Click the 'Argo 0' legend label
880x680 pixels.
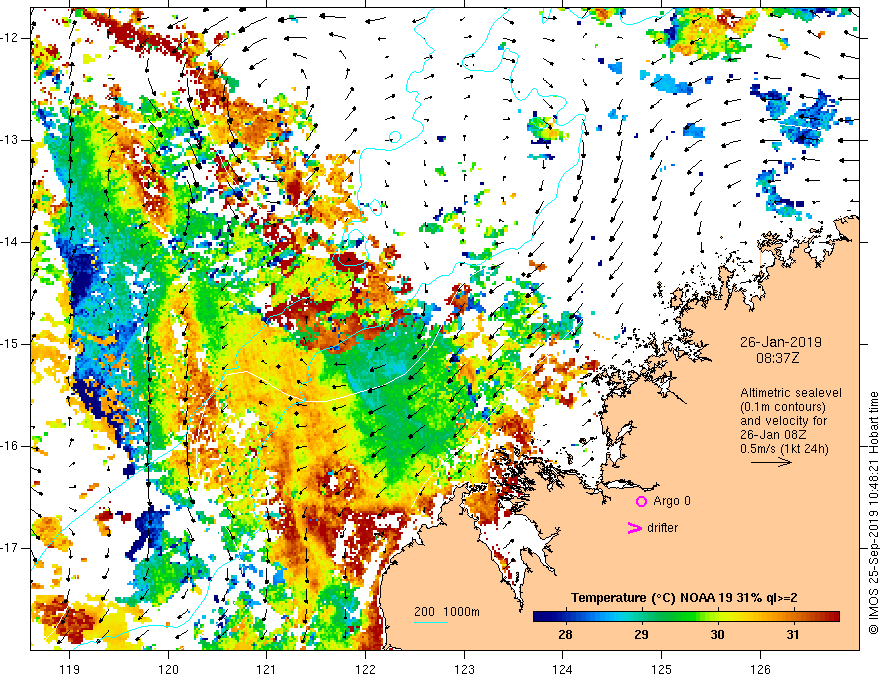672,501
